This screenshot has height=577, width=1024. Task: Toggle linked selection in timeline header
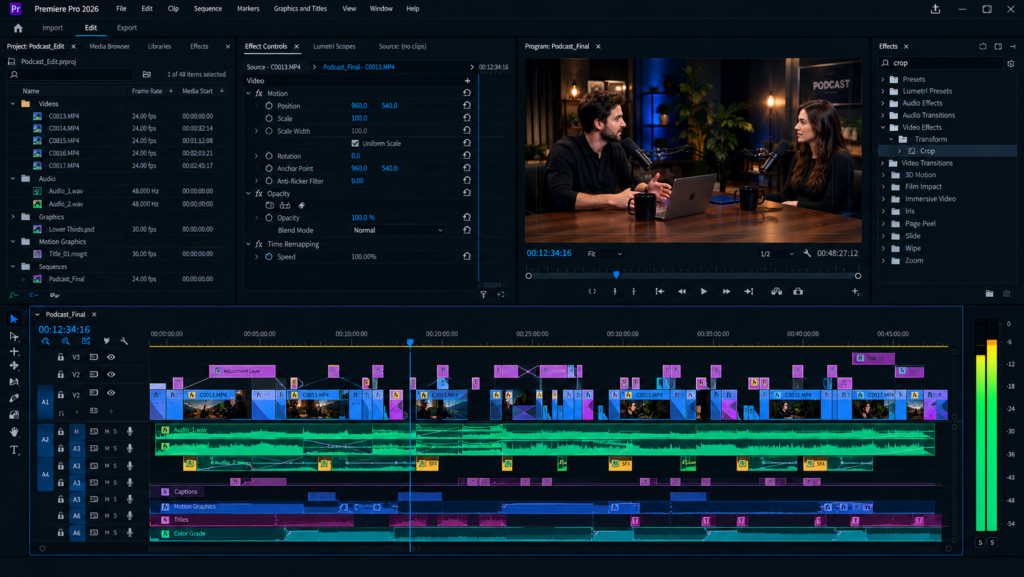tap(86, 341)
